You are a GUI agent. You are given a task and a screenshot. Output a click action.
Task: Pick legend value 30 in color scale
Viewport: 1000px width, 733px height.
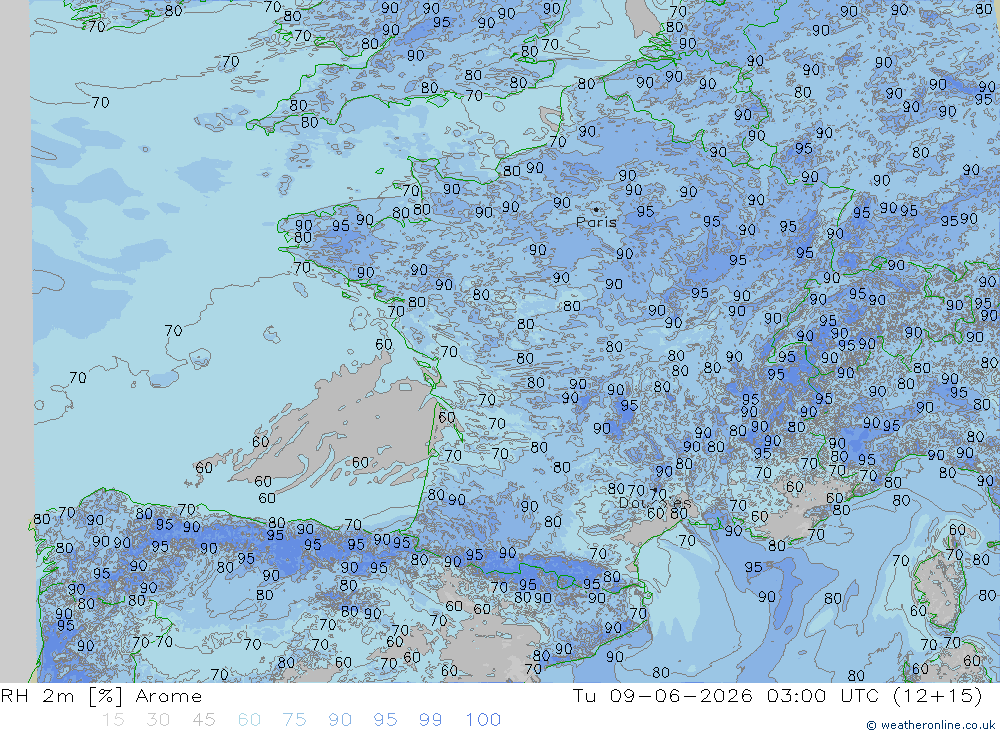click(x=158, y=720)
